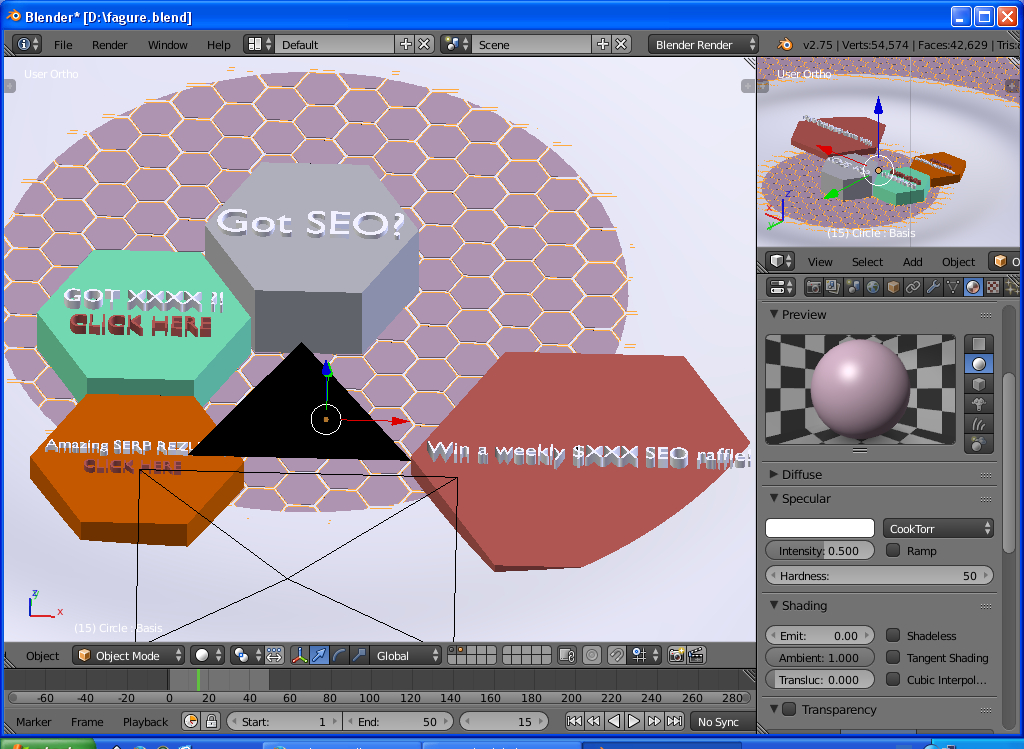Expand the Diffuse panel
The image size is (1024, 749).
[x=801, y=474]
